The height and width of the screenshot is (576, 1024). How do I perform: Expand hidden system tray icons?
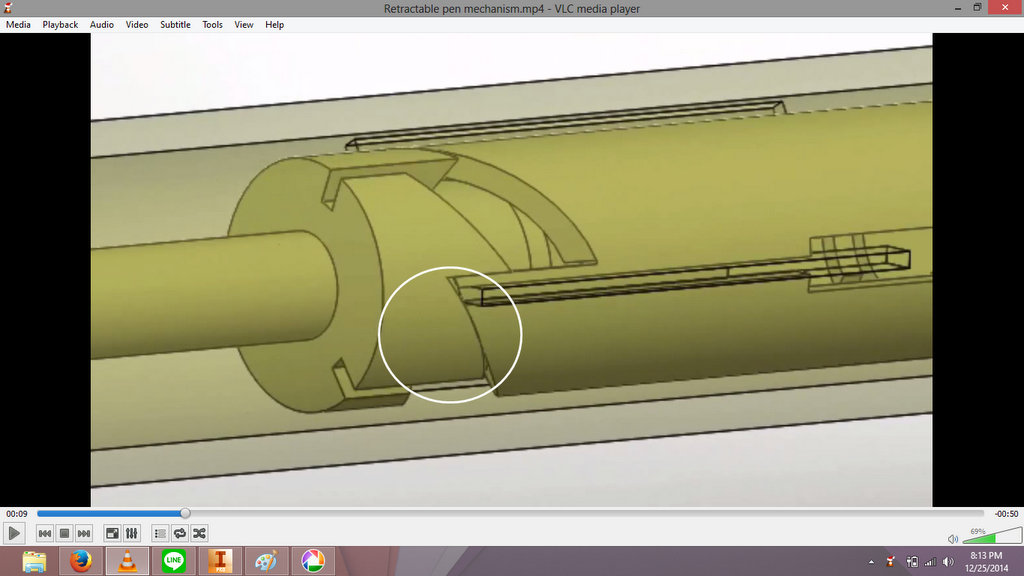tap(871, 561)
